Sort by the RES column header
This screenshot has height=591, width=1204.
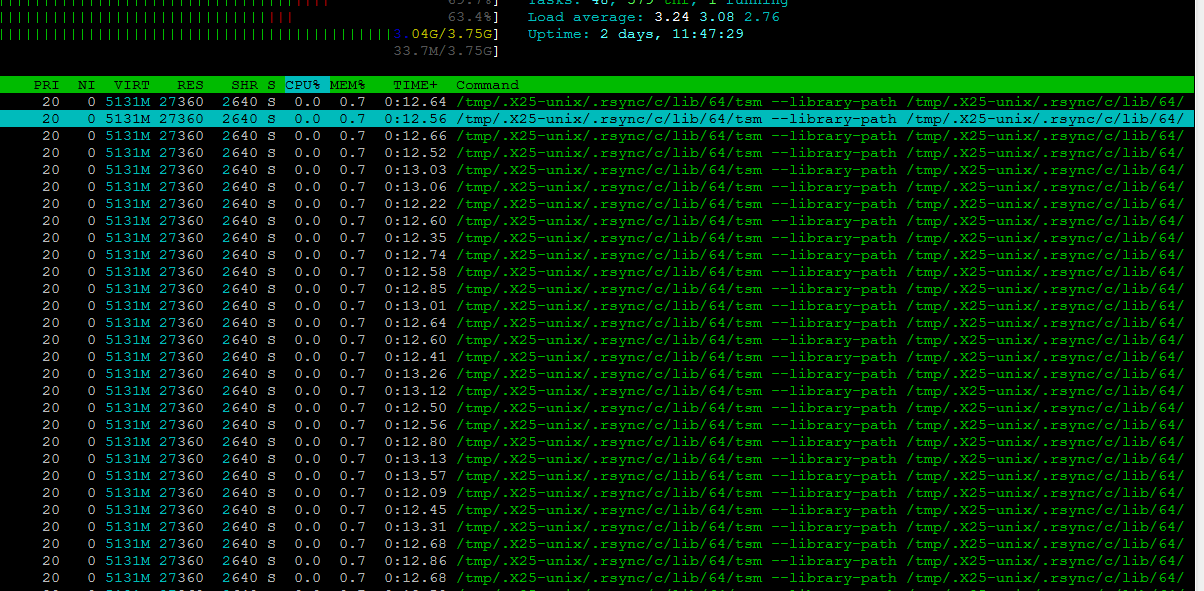point(190,85)
